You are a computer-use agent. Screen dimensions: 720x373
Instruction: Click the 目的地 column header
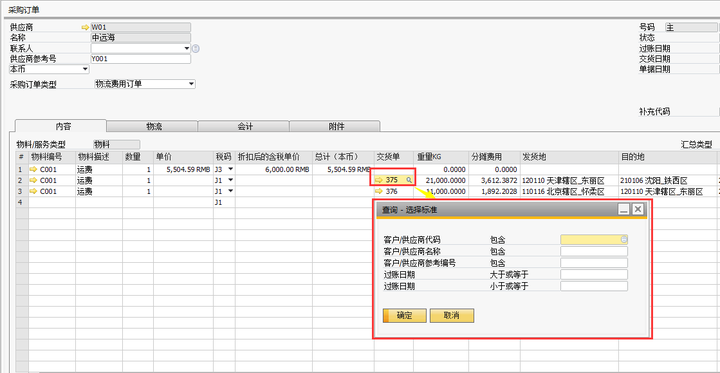pos(668,158)
